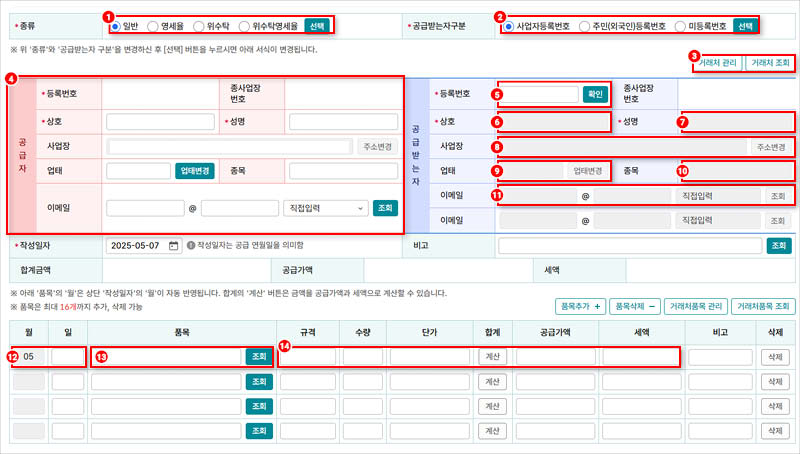Click 수량 field in first item row
The width and height of the screenshot is (800, 454).
[x=363, y=357]
